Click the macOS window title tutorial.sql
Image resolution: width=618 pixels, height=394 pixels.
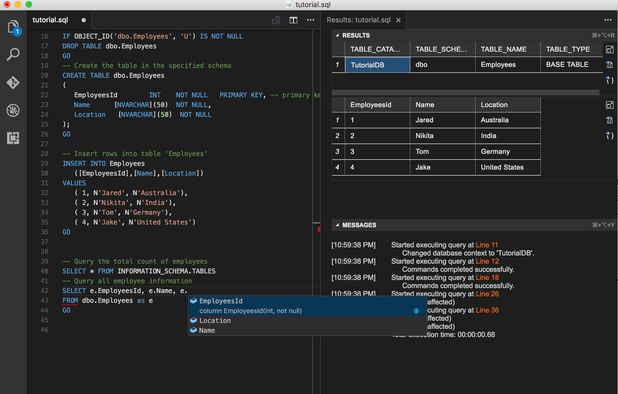click(x=313, y=5)
